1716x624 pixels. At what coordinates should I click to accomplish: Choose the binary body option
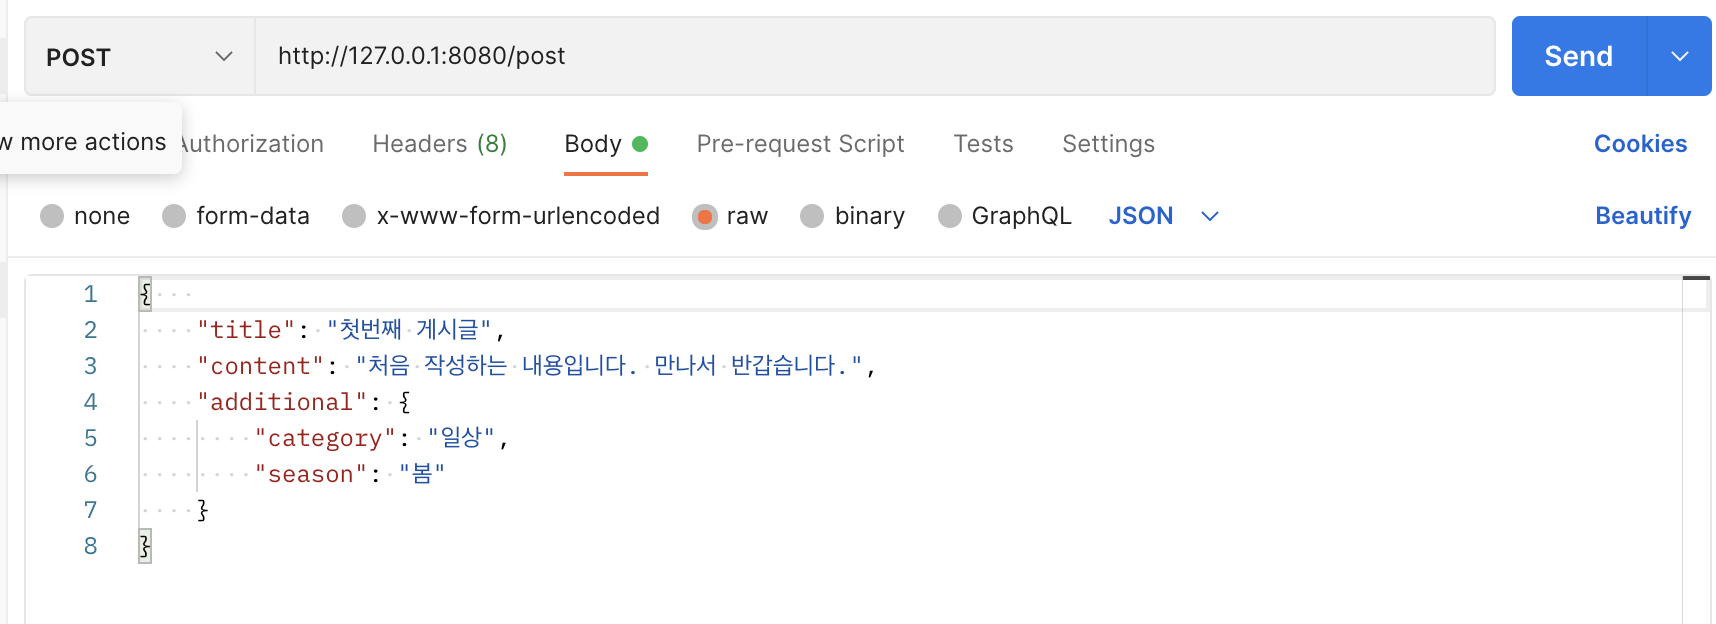coord(812,216)
